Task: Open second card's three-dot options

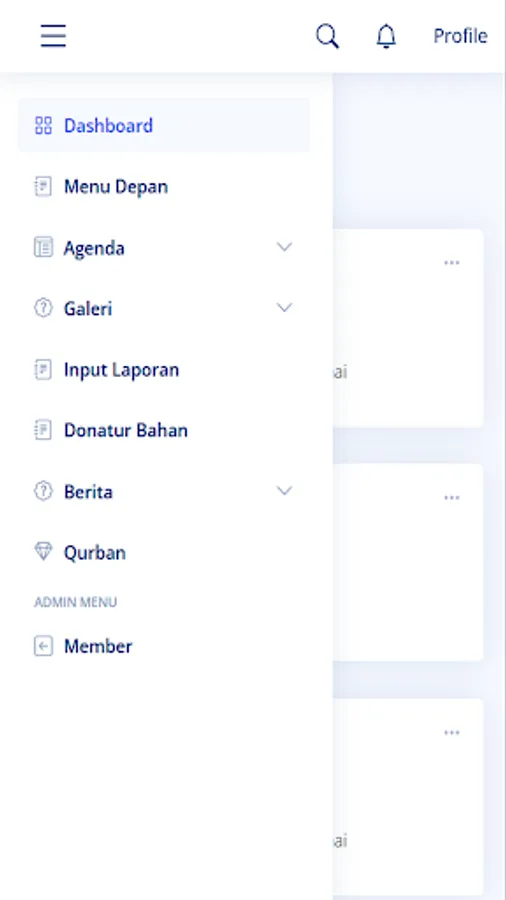Action: (452, 498)
